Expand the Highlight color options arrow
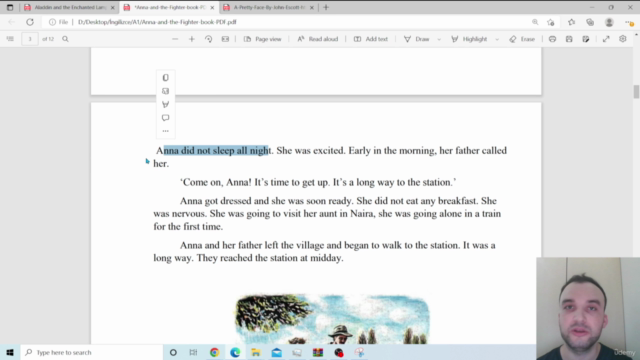Screen dimensions: 640x360 tap(497, 39)
